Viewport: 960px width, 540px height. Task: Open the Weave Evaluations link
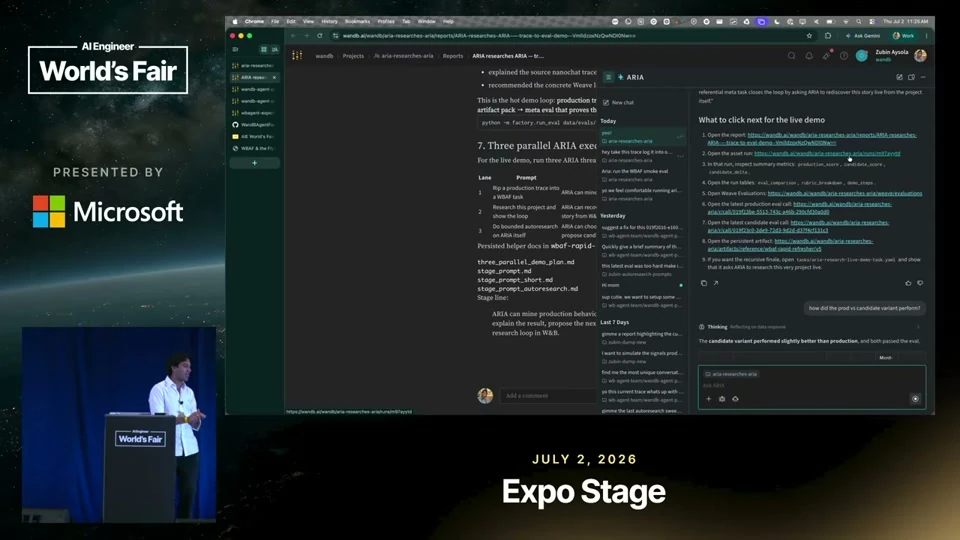pyautogui.click(x=845, y=193)
